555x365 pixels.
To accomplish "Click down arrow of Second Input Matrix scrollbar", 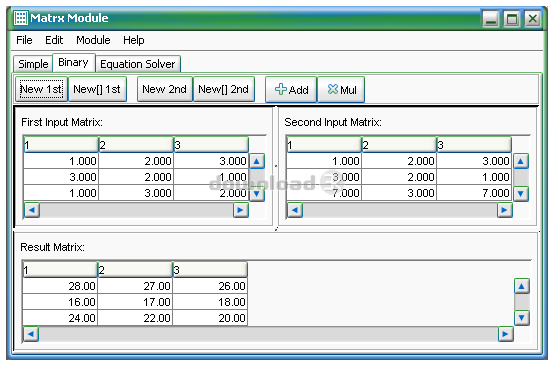I will pos(521,194).
